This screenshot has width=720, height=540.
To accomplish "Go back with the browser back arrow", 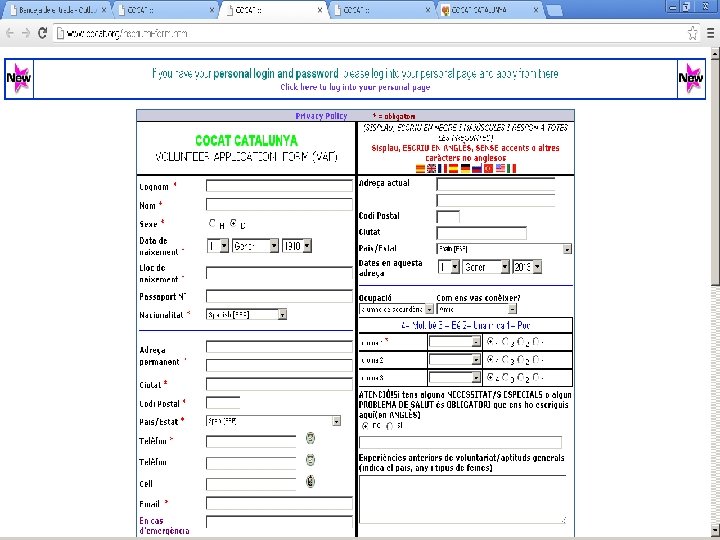I will (x=10, y=33).
